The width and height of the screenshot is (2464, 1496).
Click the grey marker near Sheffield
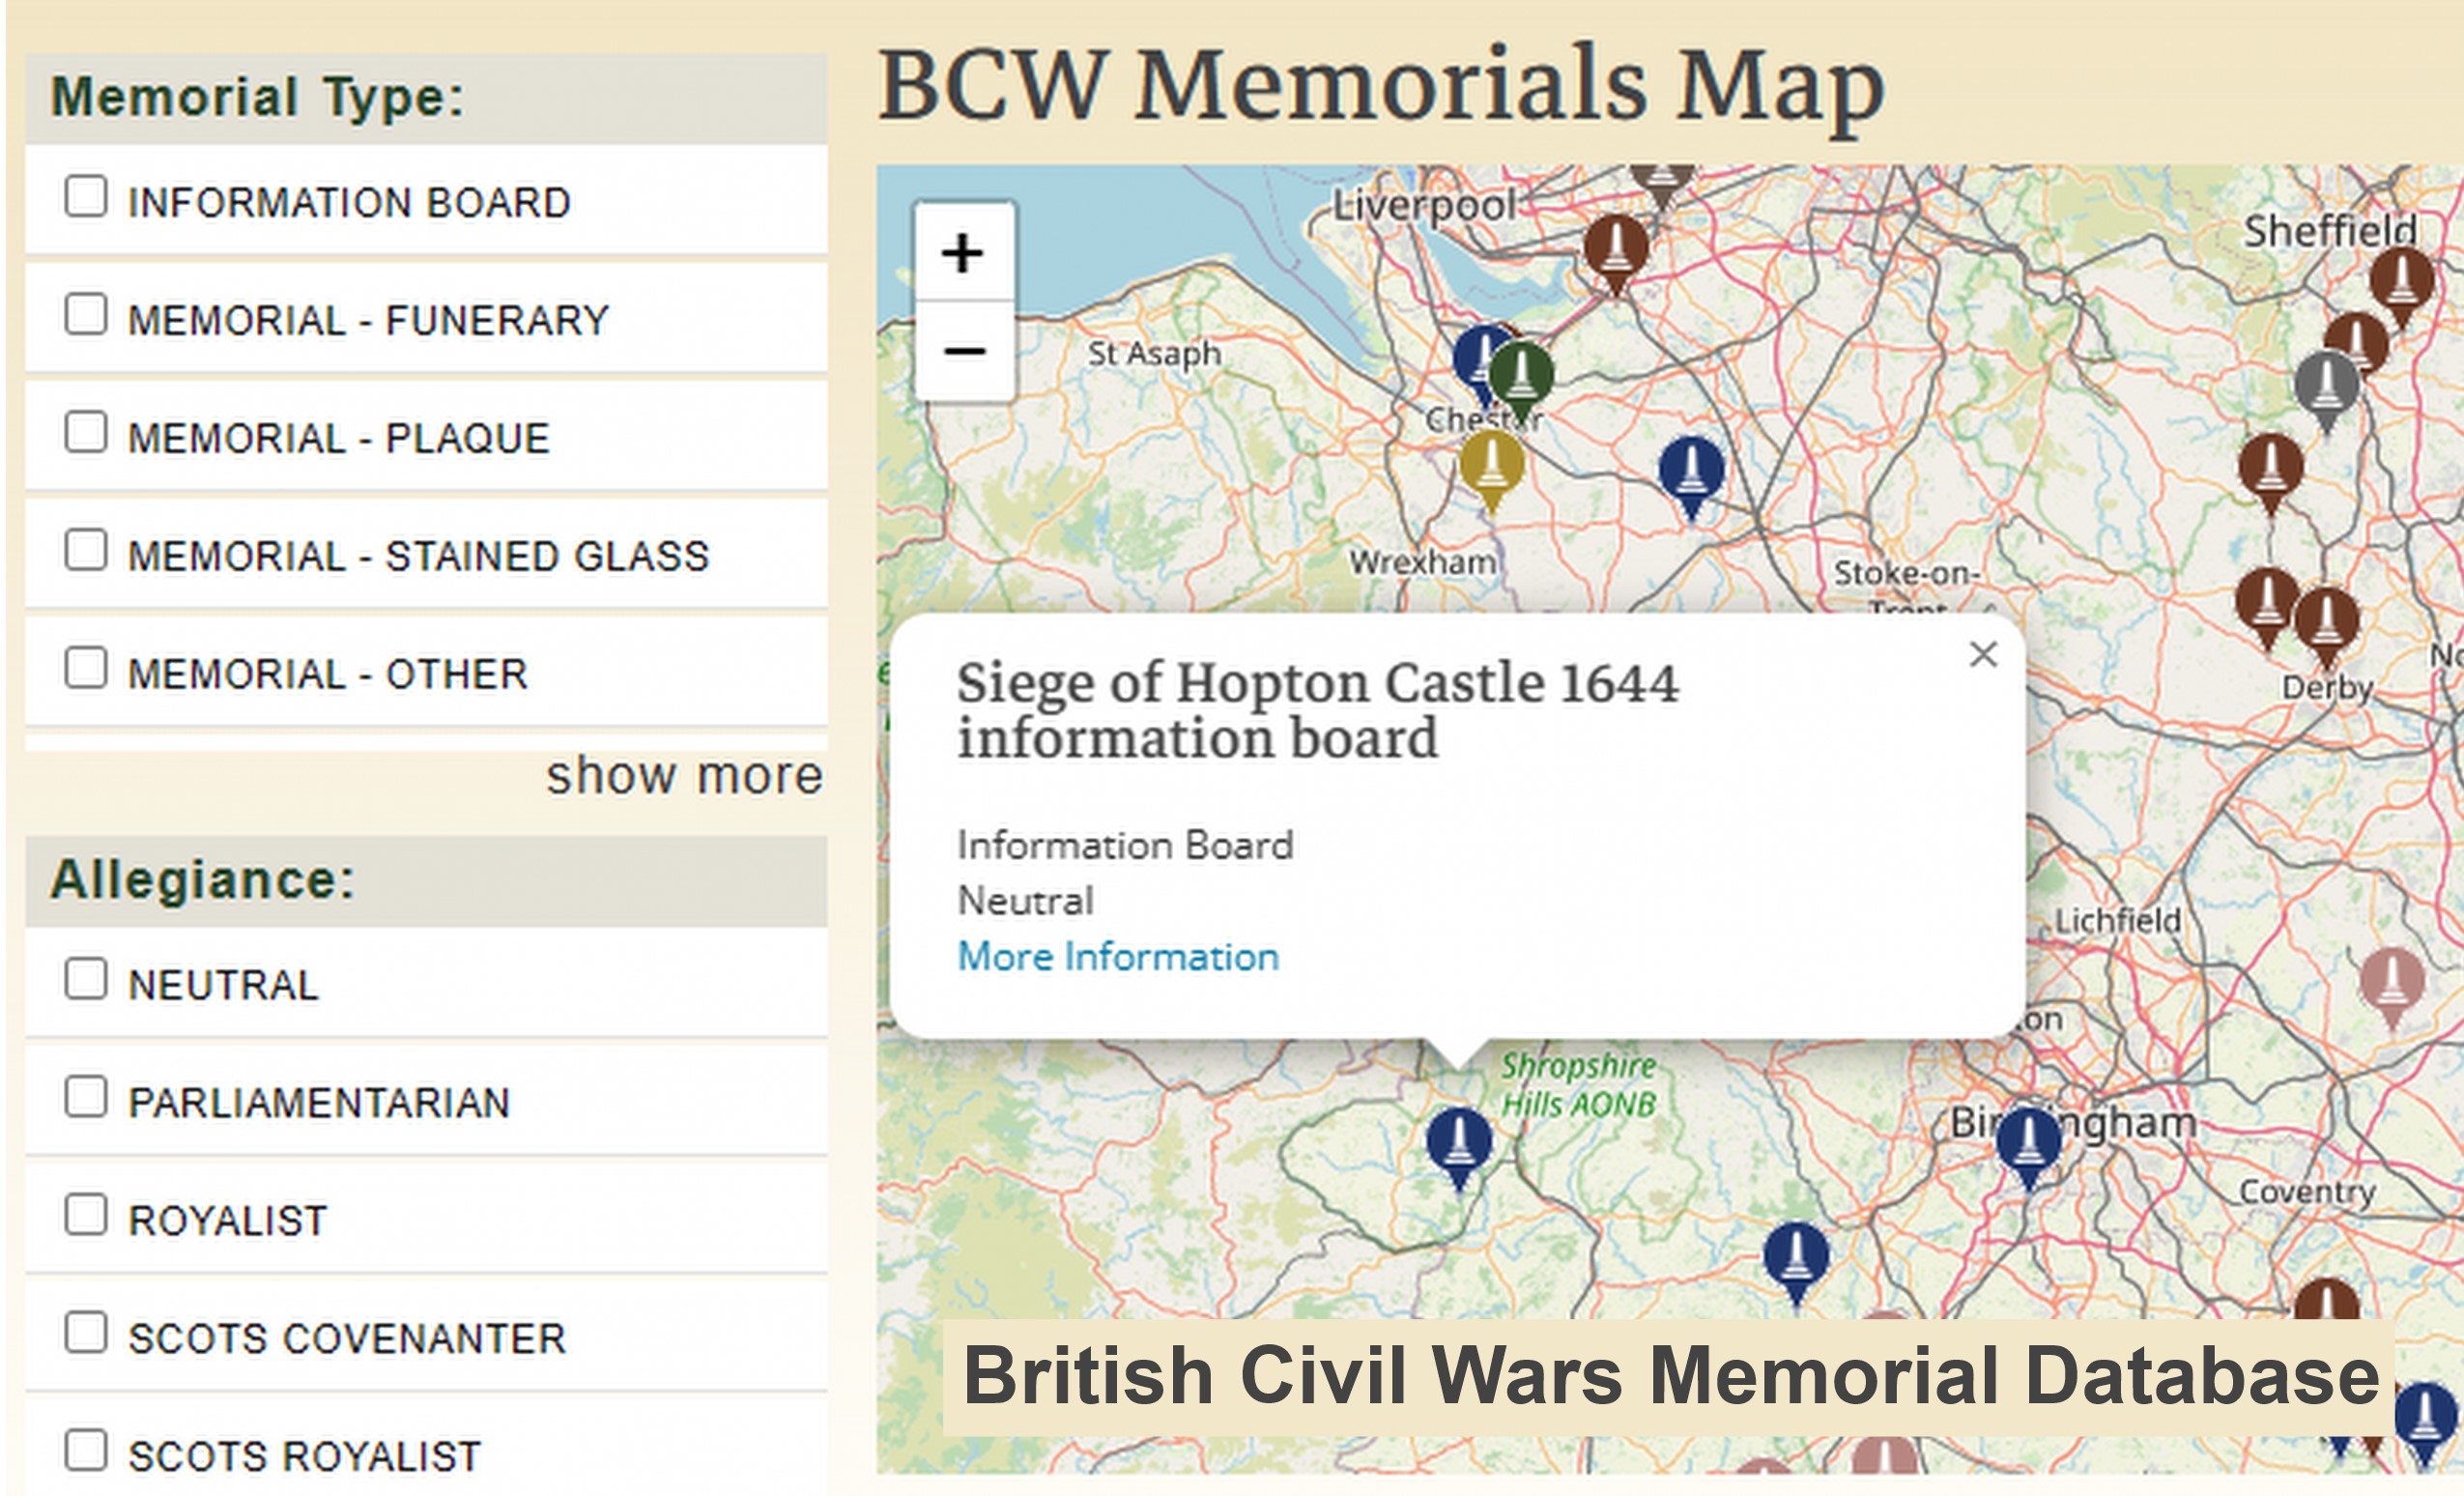click(x=2326, y=385)
